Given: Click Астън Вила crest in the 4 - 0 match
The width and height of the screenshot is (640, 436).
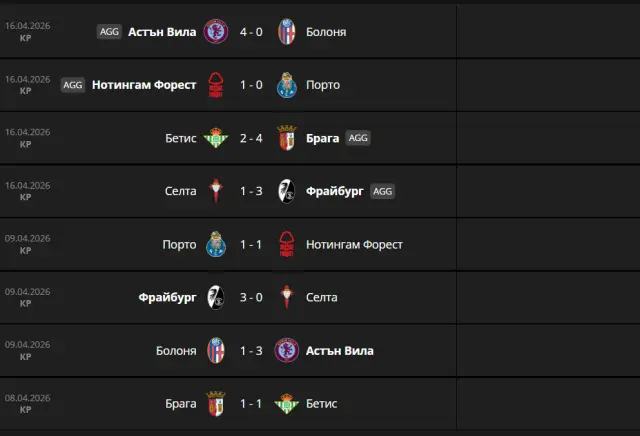Looking at the screenshot, I should pyautogui.click(x=214, y=31).
